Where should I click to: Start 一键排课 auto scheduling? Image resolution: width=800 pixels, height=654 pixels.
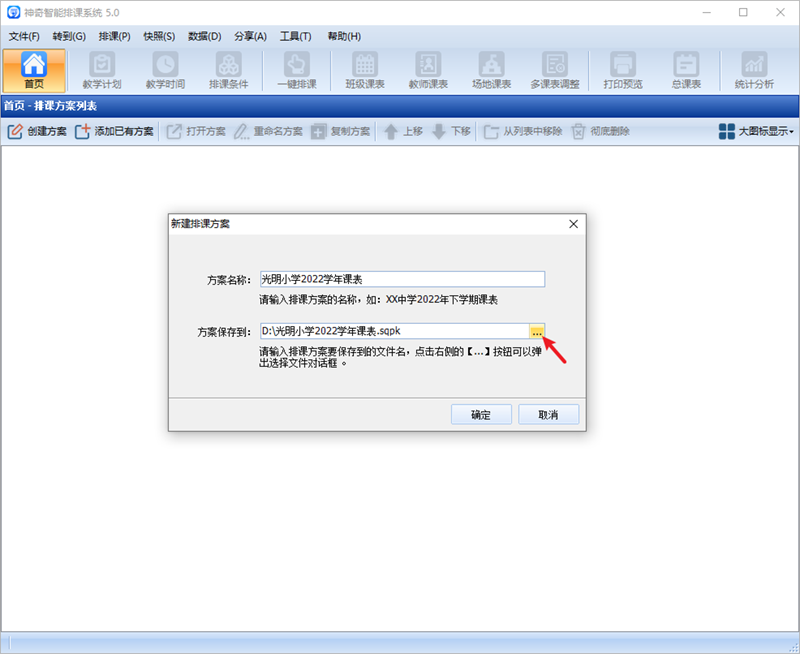click(297, 70)
